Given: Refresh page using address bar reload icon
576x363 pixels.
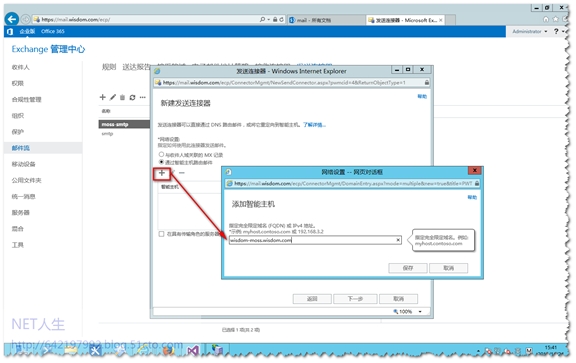Looking at the screenshot, I should 281,19.
